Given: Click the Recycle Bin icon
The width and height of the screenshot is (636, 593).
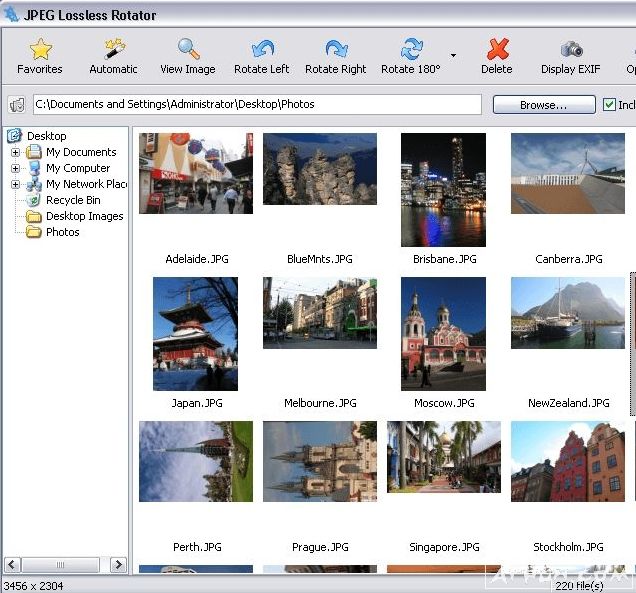Looking at the screenshot, I should 34,200.
